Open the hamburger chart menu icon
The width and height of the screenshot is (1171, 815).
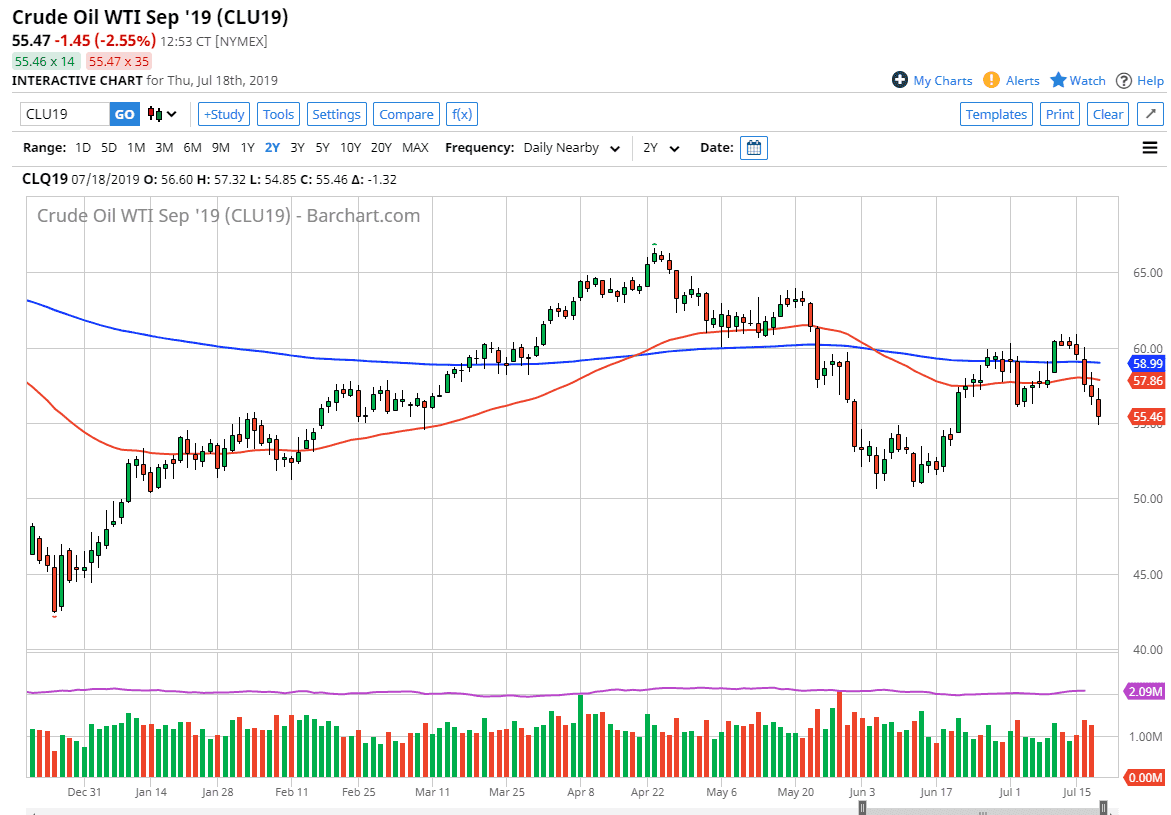tap(1150, 147)
